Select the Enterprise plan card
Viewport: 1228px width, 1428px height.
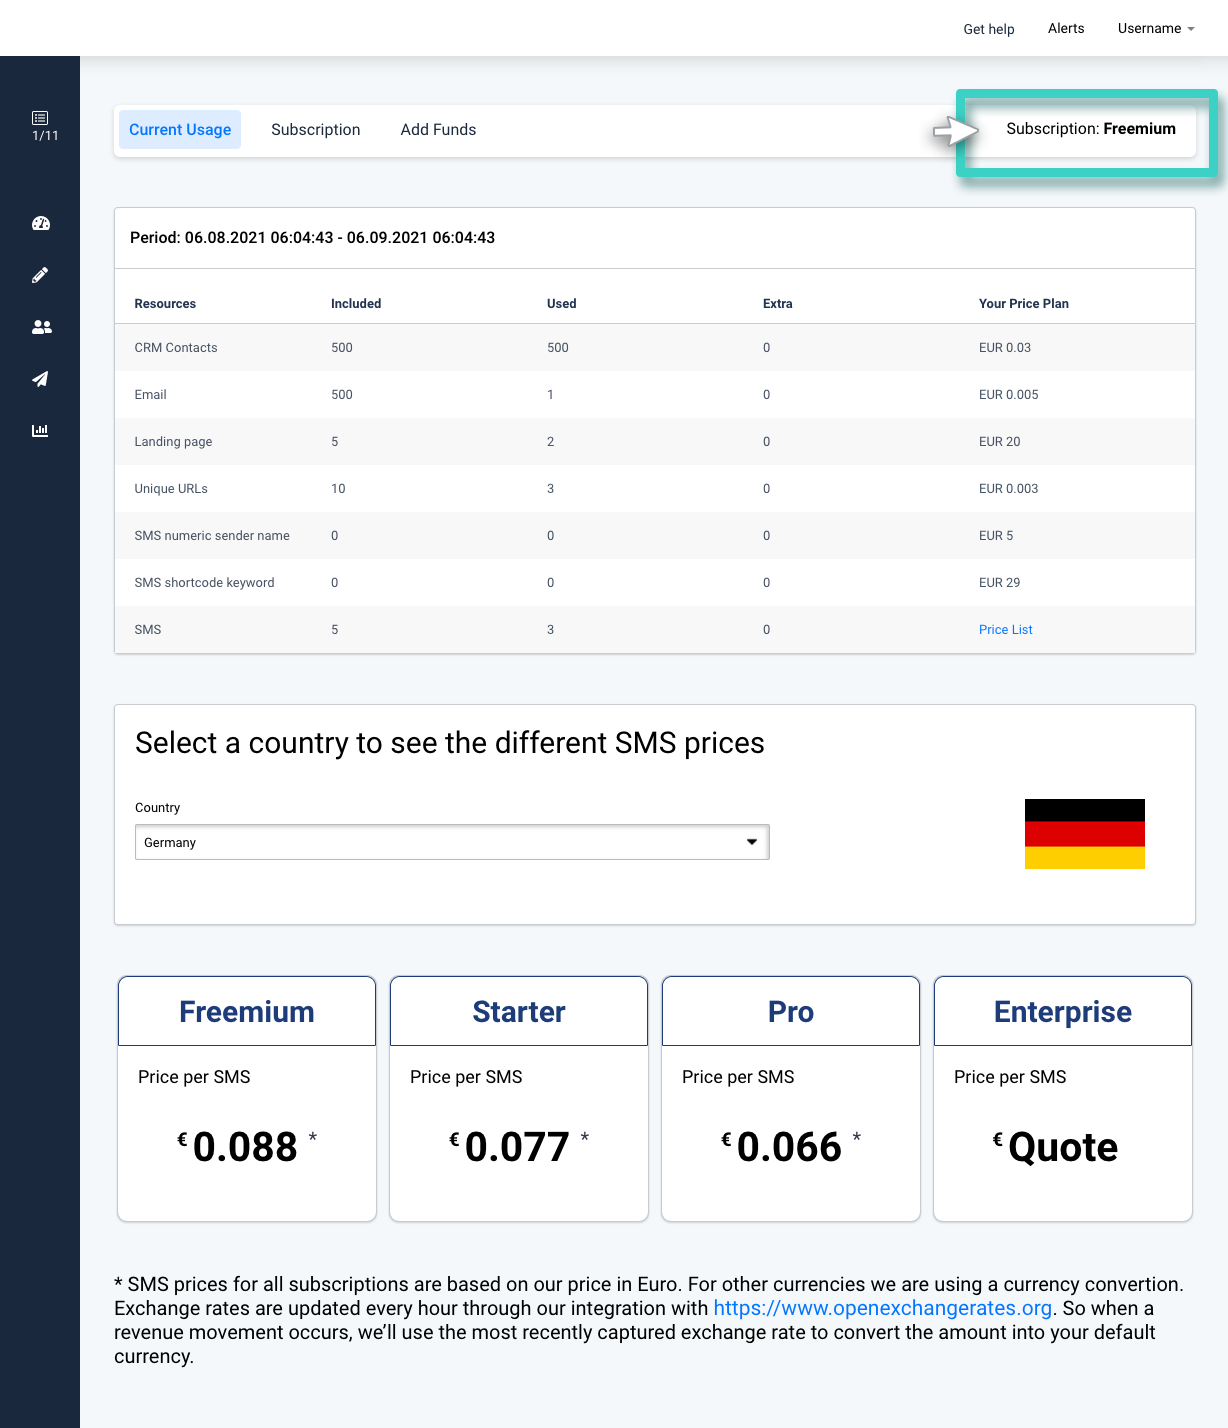point(1063,1099)
